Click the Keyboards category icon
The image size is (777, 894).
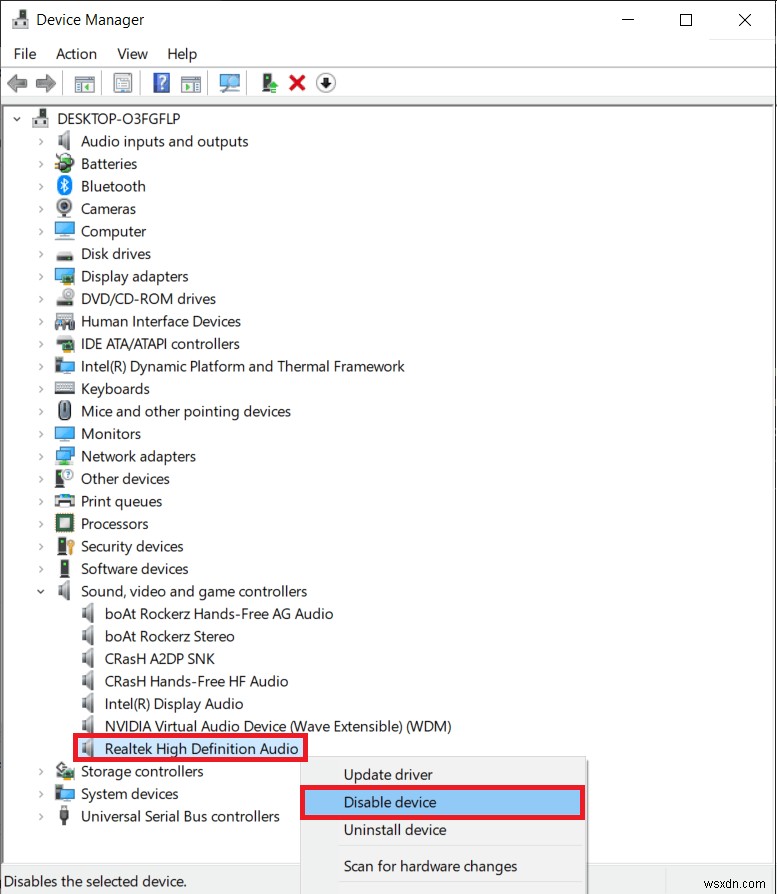tap(64, 388)
